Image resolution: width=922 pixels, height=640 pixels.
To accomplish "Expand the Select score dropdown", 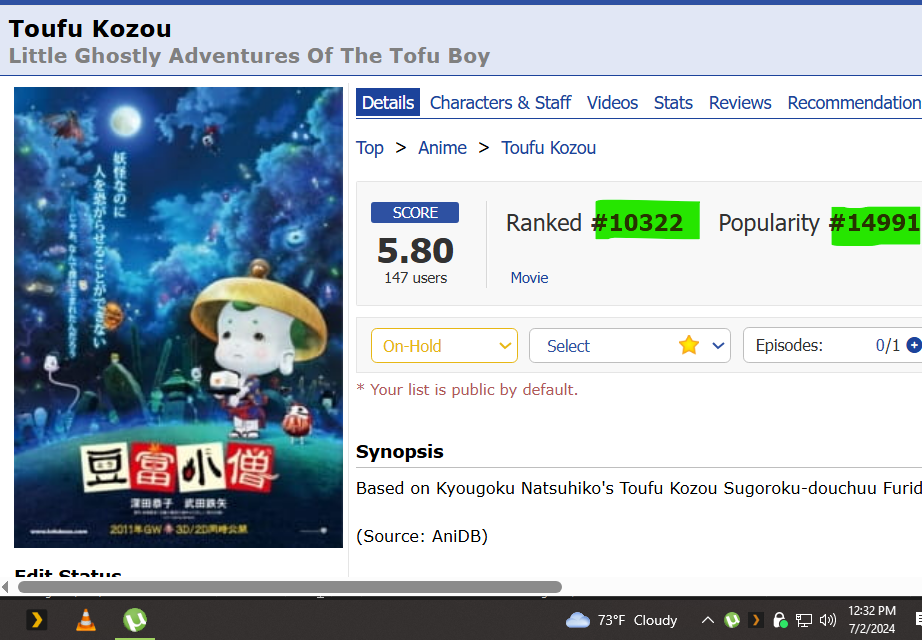I will (630, 346).
